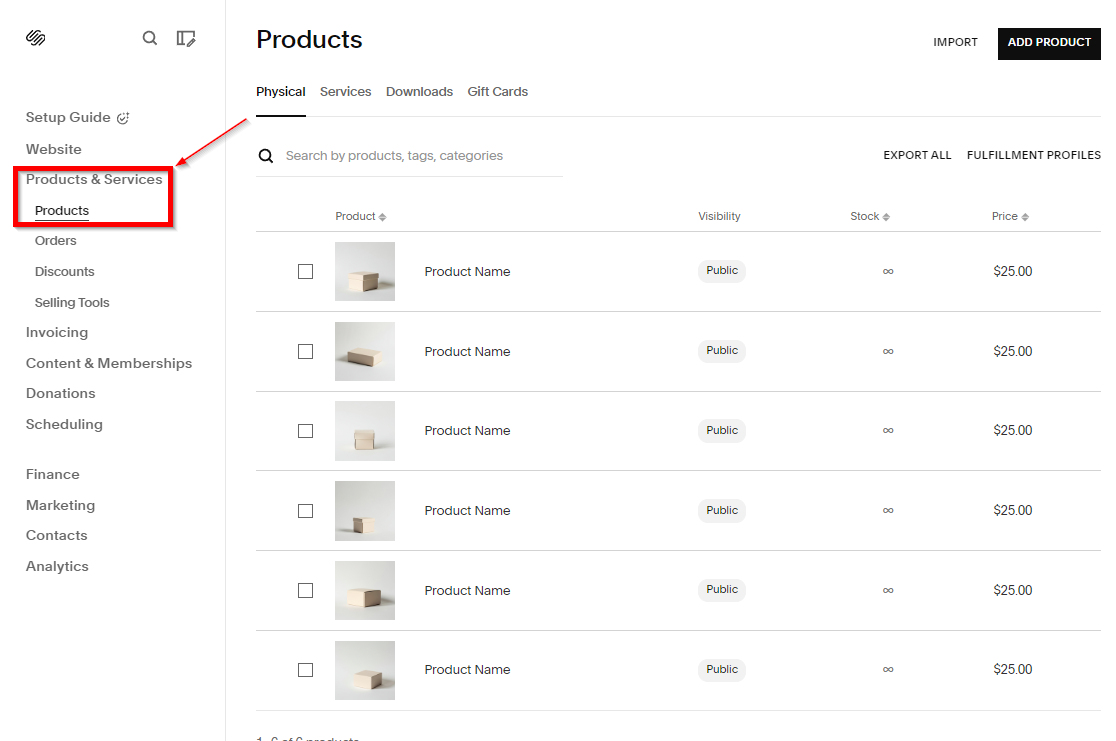Open the second product's thumbnail image

(365, 352)
